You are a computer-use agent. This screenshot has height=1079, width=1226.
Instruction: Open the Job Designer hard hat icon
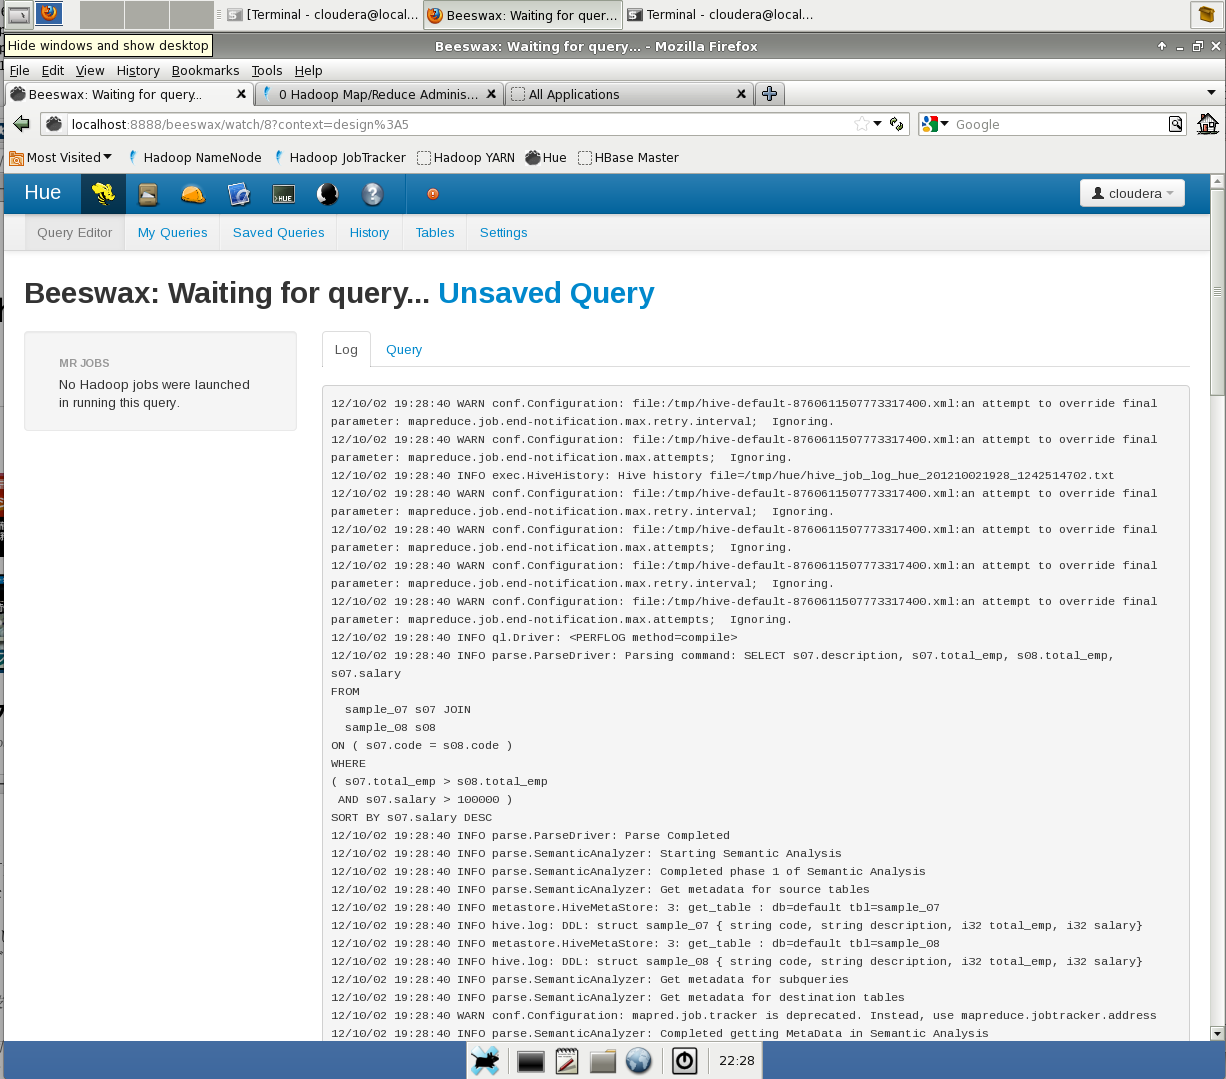click(193, 194)
